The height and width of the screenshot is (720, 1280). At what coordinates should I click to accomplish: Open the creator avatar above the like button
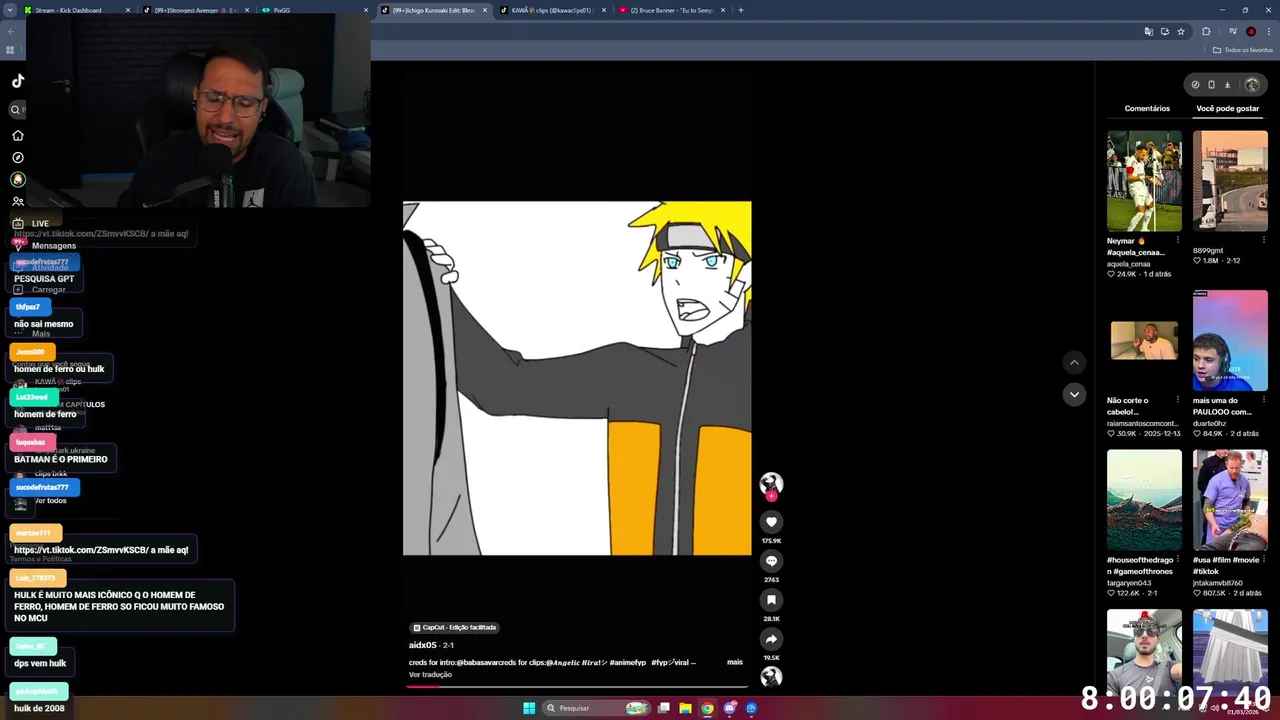(771, 484)
